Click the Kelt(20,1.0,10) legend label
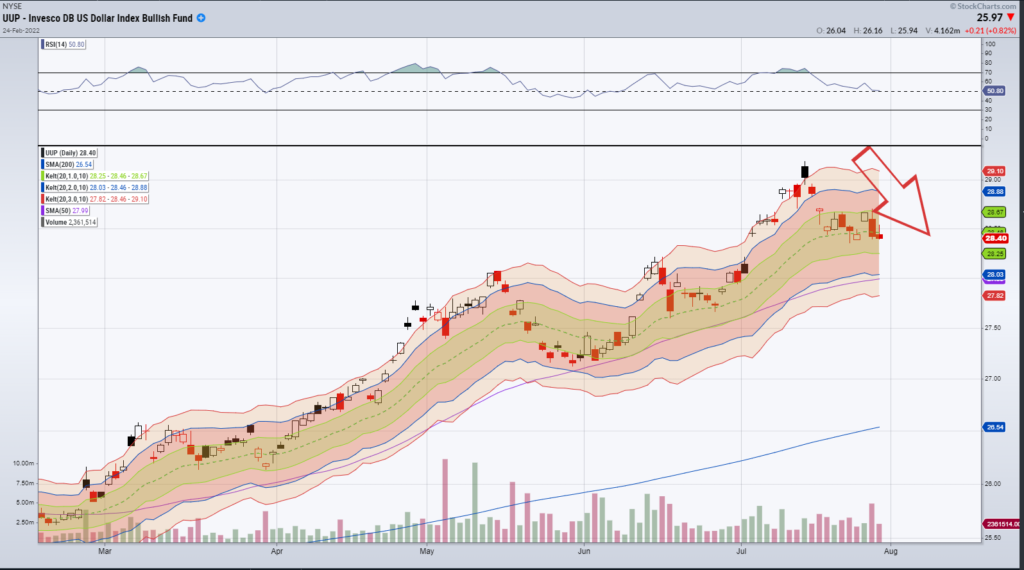 pos(95,176)
